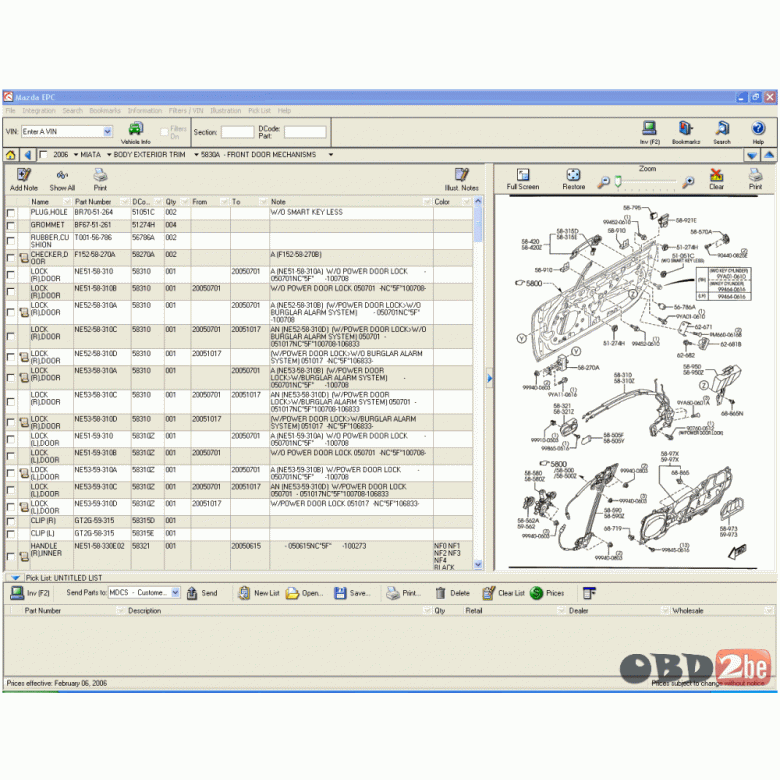This screenshot has height=780, width=780.
Task: Go back with blue left arrow
Action: click(x=28, y=155)
